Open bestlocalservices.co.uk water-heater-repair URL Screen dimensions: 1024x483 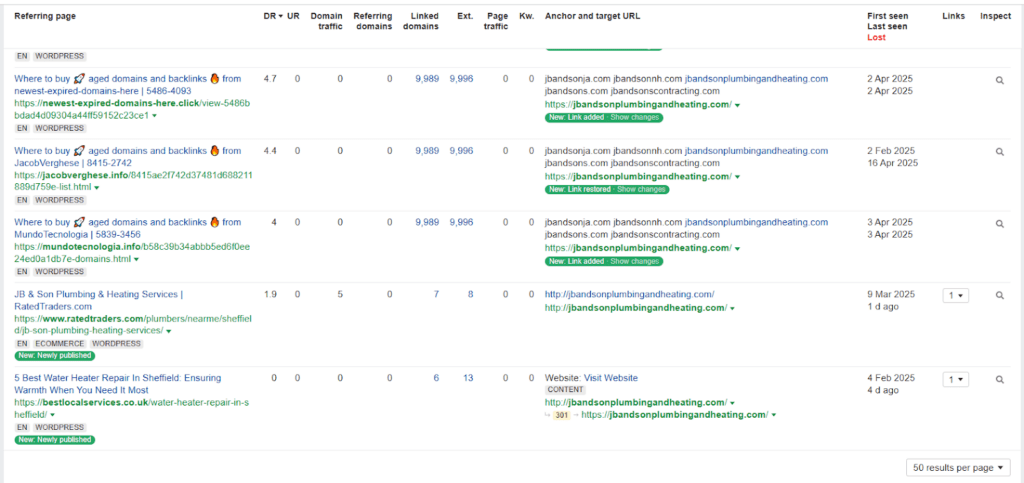[131, 409]
